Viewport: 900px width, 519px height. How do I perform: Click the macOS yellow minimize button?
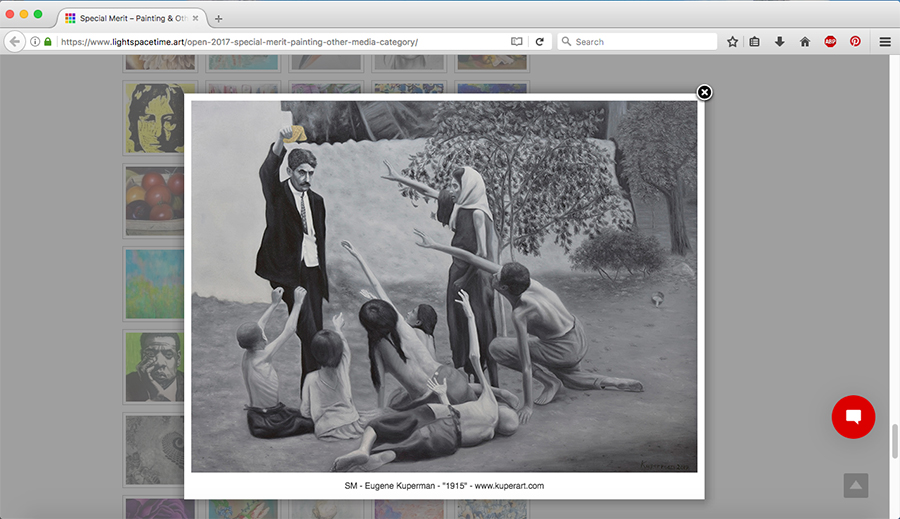click(x=24, y=14)
